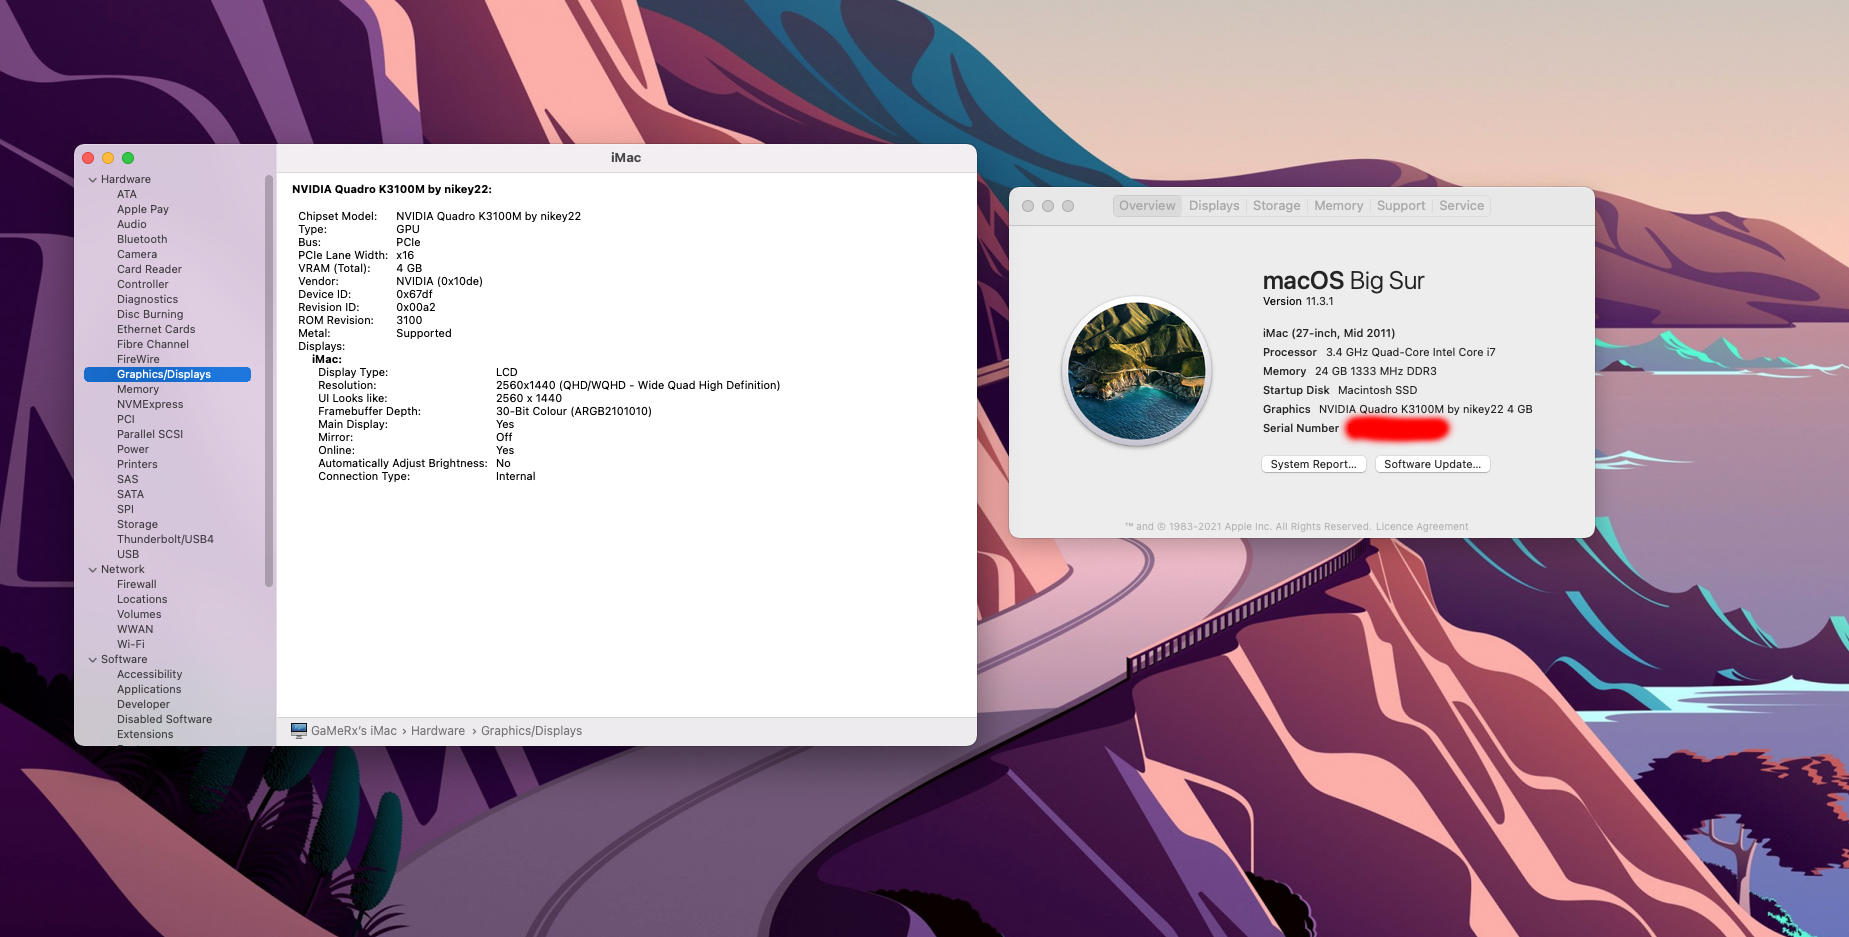Image resolution: width=1849 pixels, height=937 pixels.
Task: Select SPI in the sidebar
Action: point(125,510)
